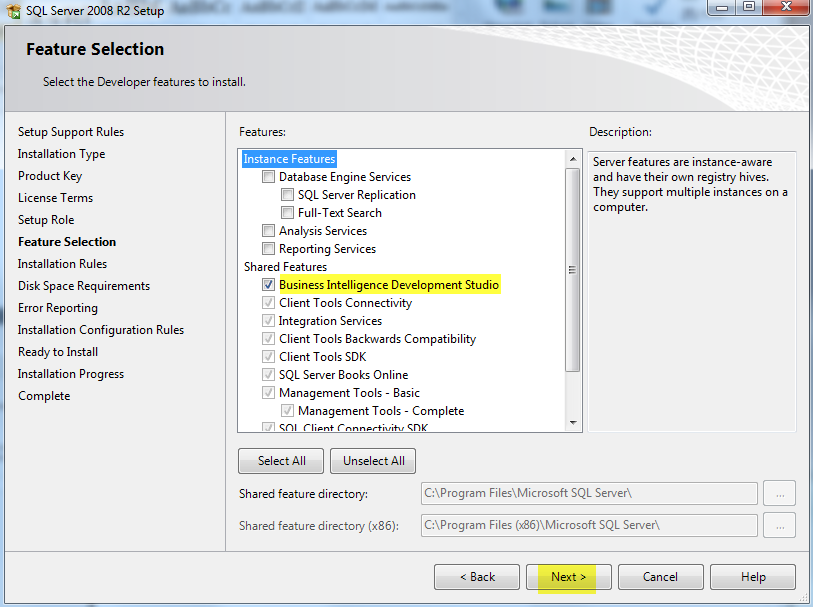Select Setup Support Rules step

71,132
